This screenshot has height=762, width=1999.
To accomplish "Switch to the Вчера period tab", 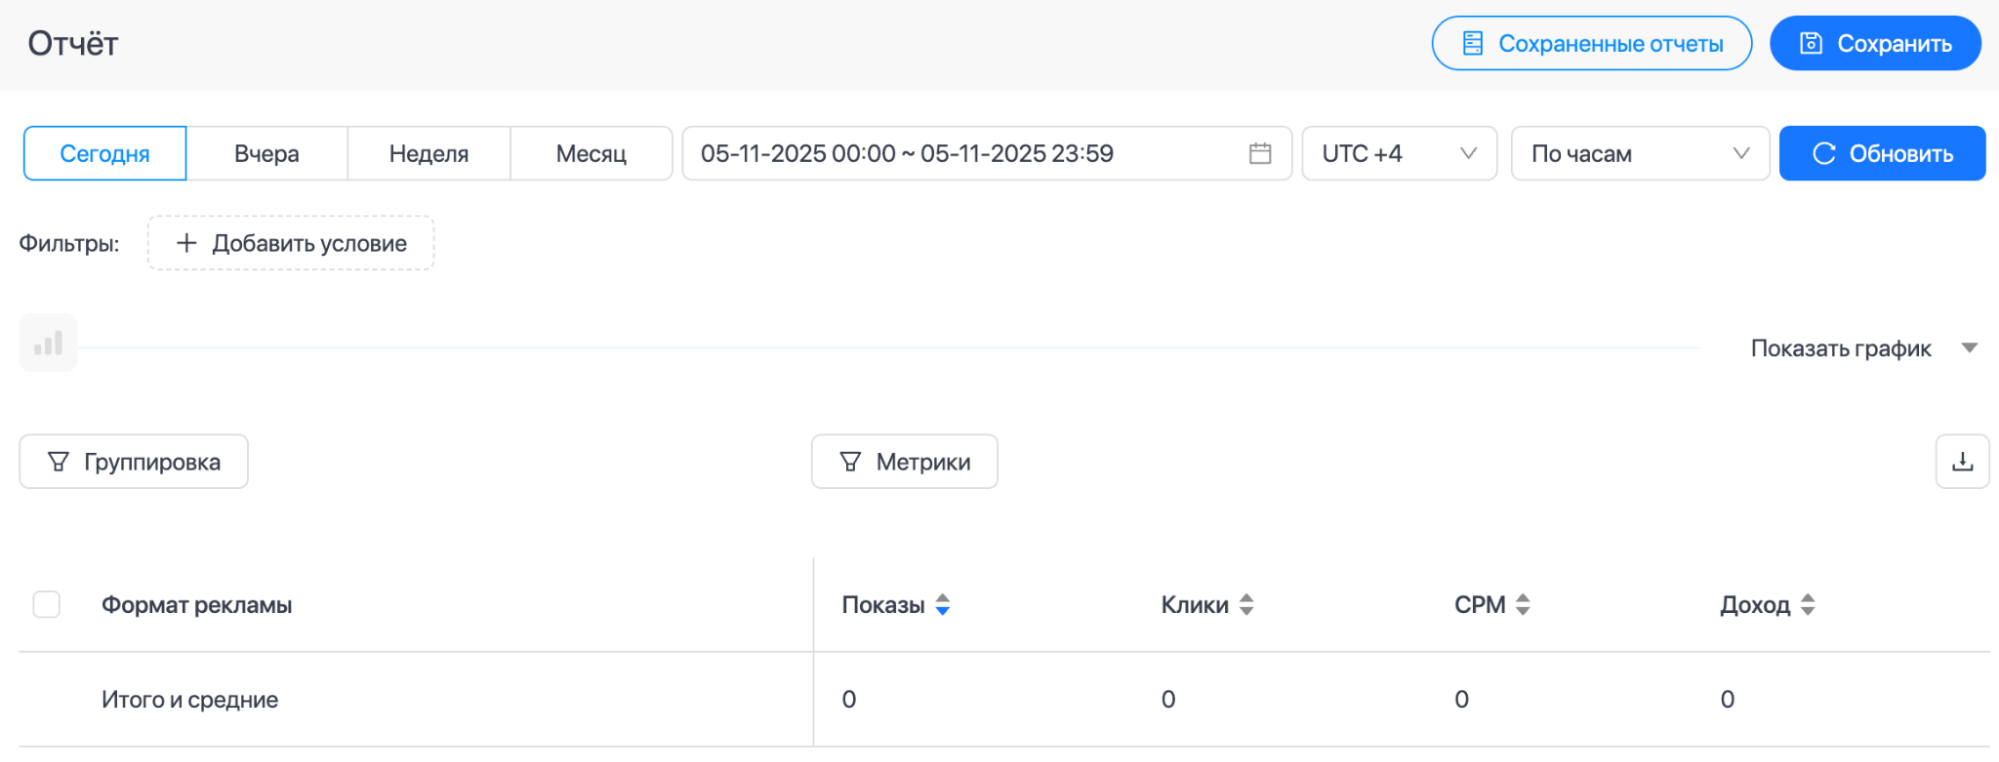I will tap(267, 153).
